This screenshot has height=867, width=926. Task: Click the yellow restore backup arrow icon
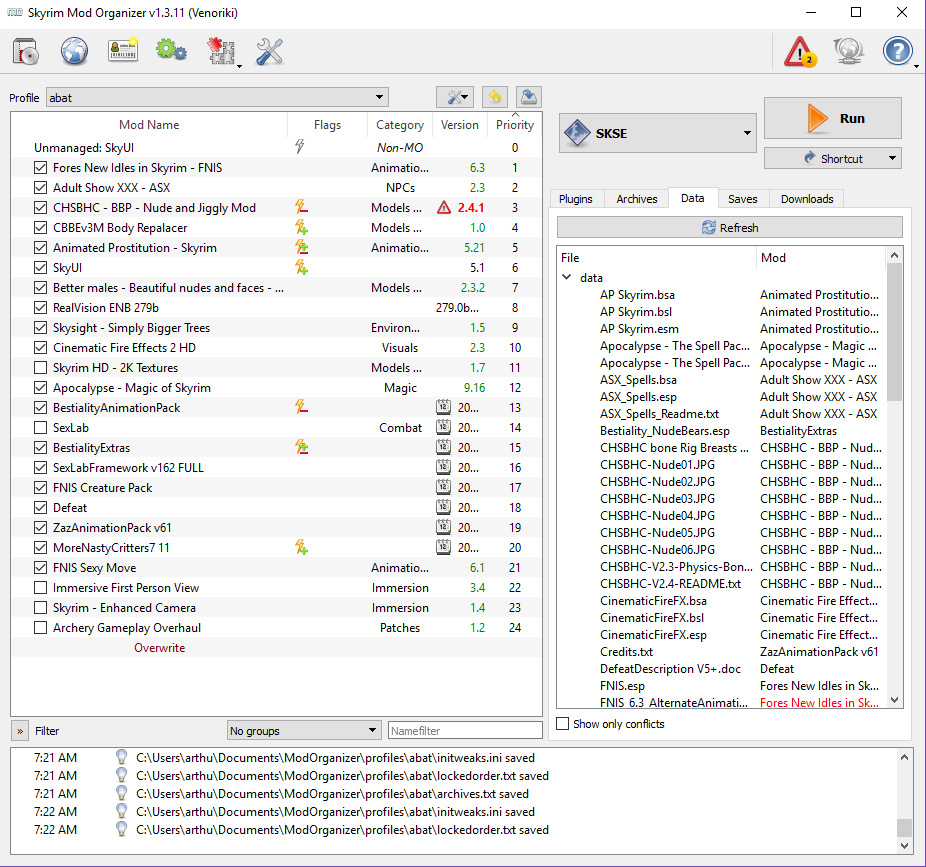click(x=495, y=97)
